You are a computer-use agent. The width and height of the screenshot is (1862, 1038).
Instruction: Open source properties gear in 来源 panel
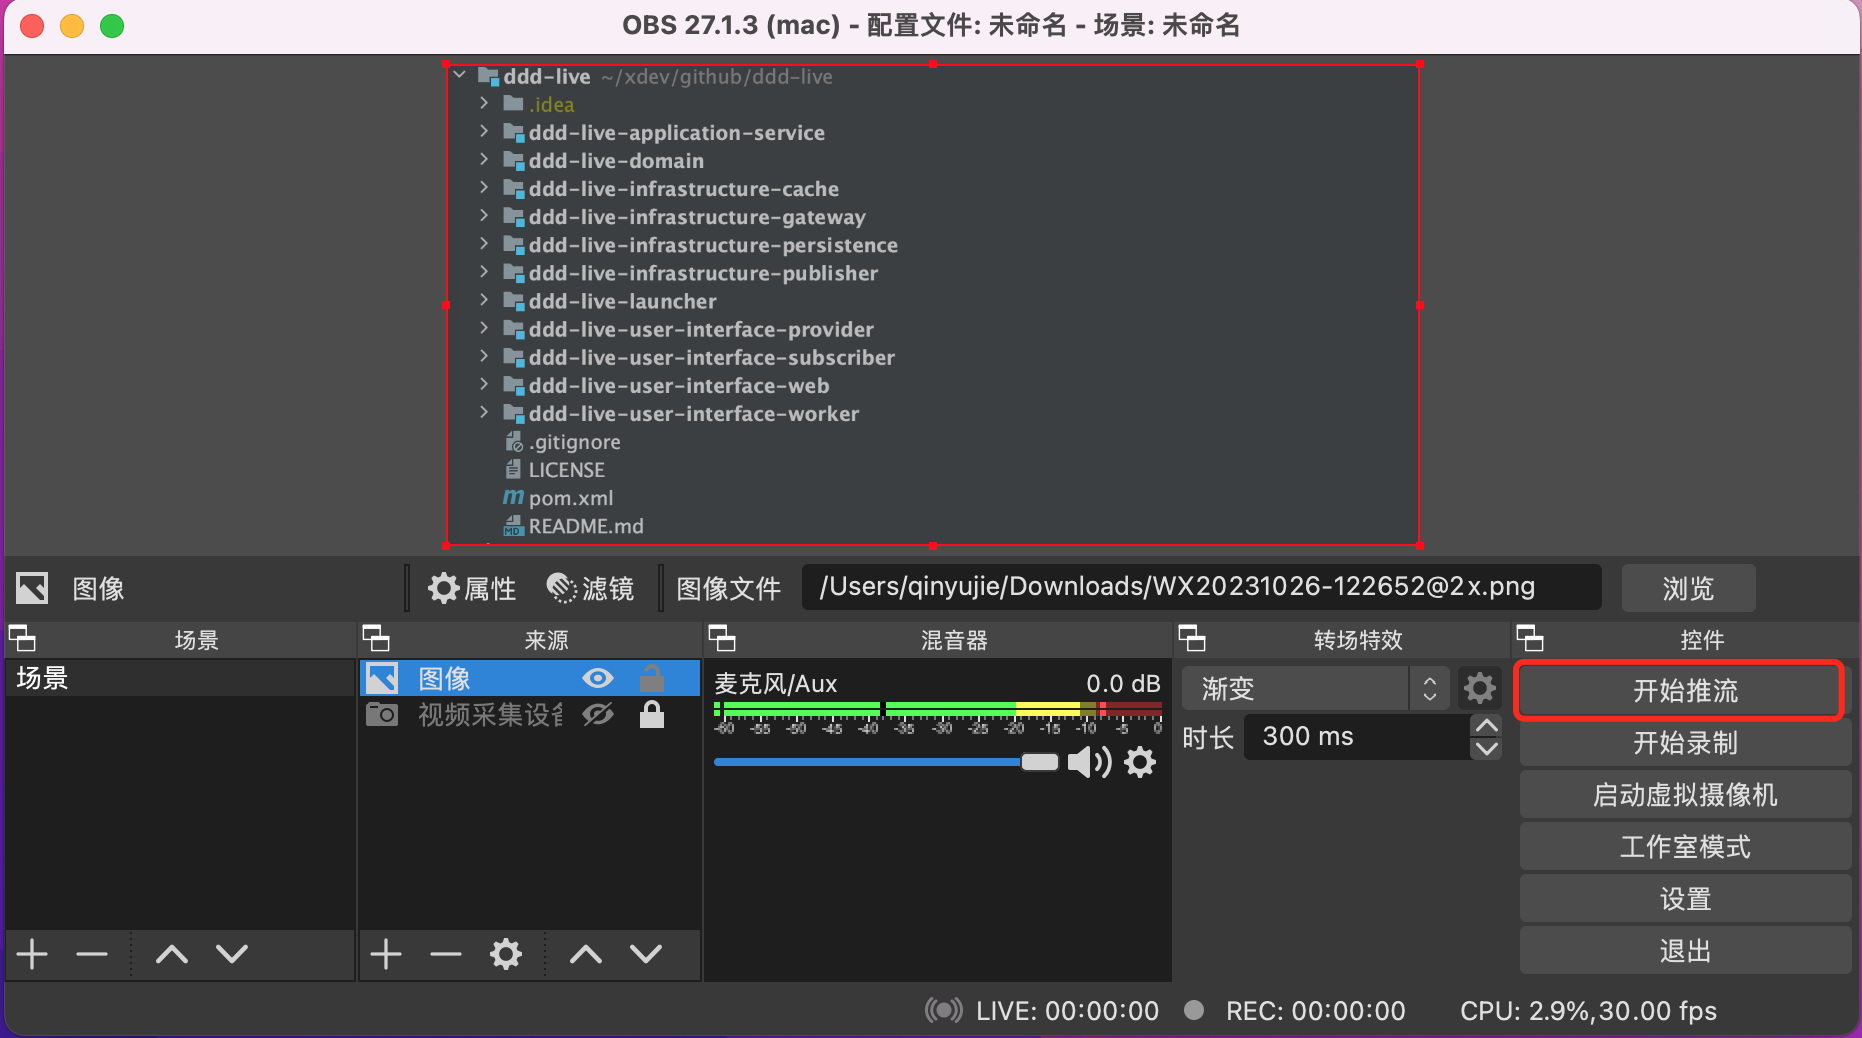click(506, 954)
